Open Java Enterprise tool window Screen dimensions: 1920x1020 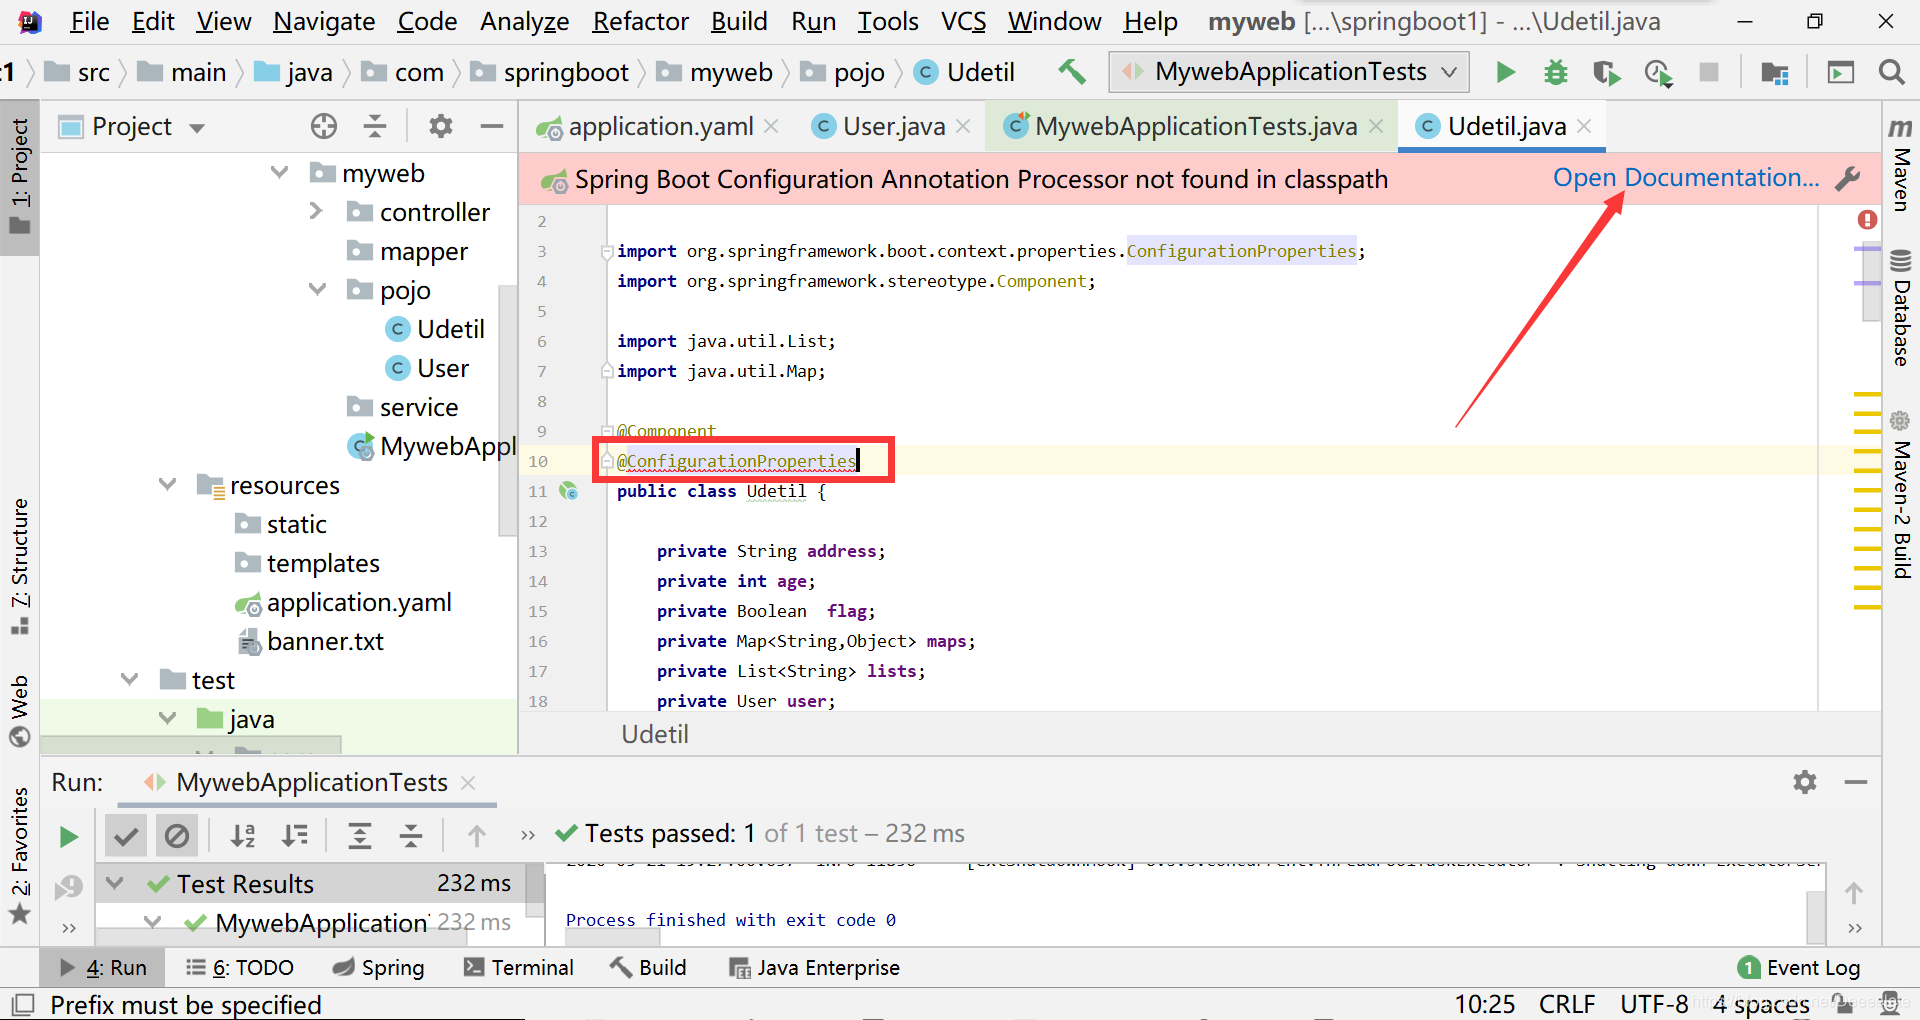coord(815,968)
